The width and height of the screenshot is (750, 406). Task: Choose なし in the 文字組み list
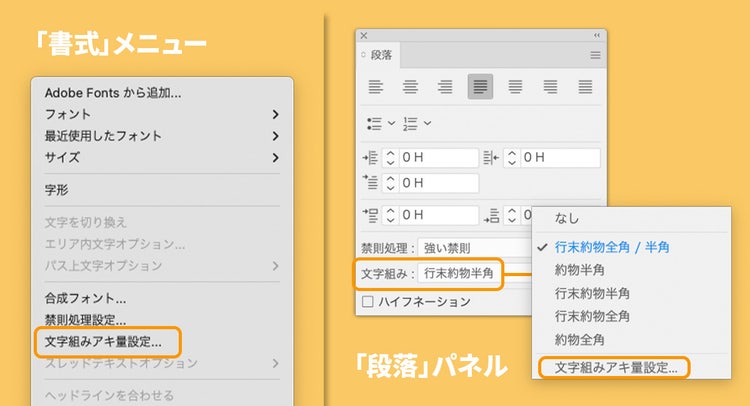631,219
